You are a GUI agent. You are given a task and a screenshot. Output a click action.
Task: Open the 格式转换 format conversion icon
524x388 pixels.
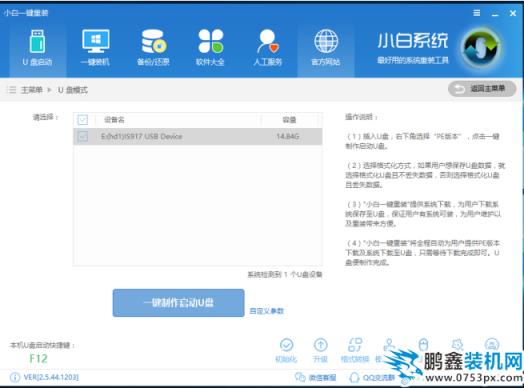[355, 345]
